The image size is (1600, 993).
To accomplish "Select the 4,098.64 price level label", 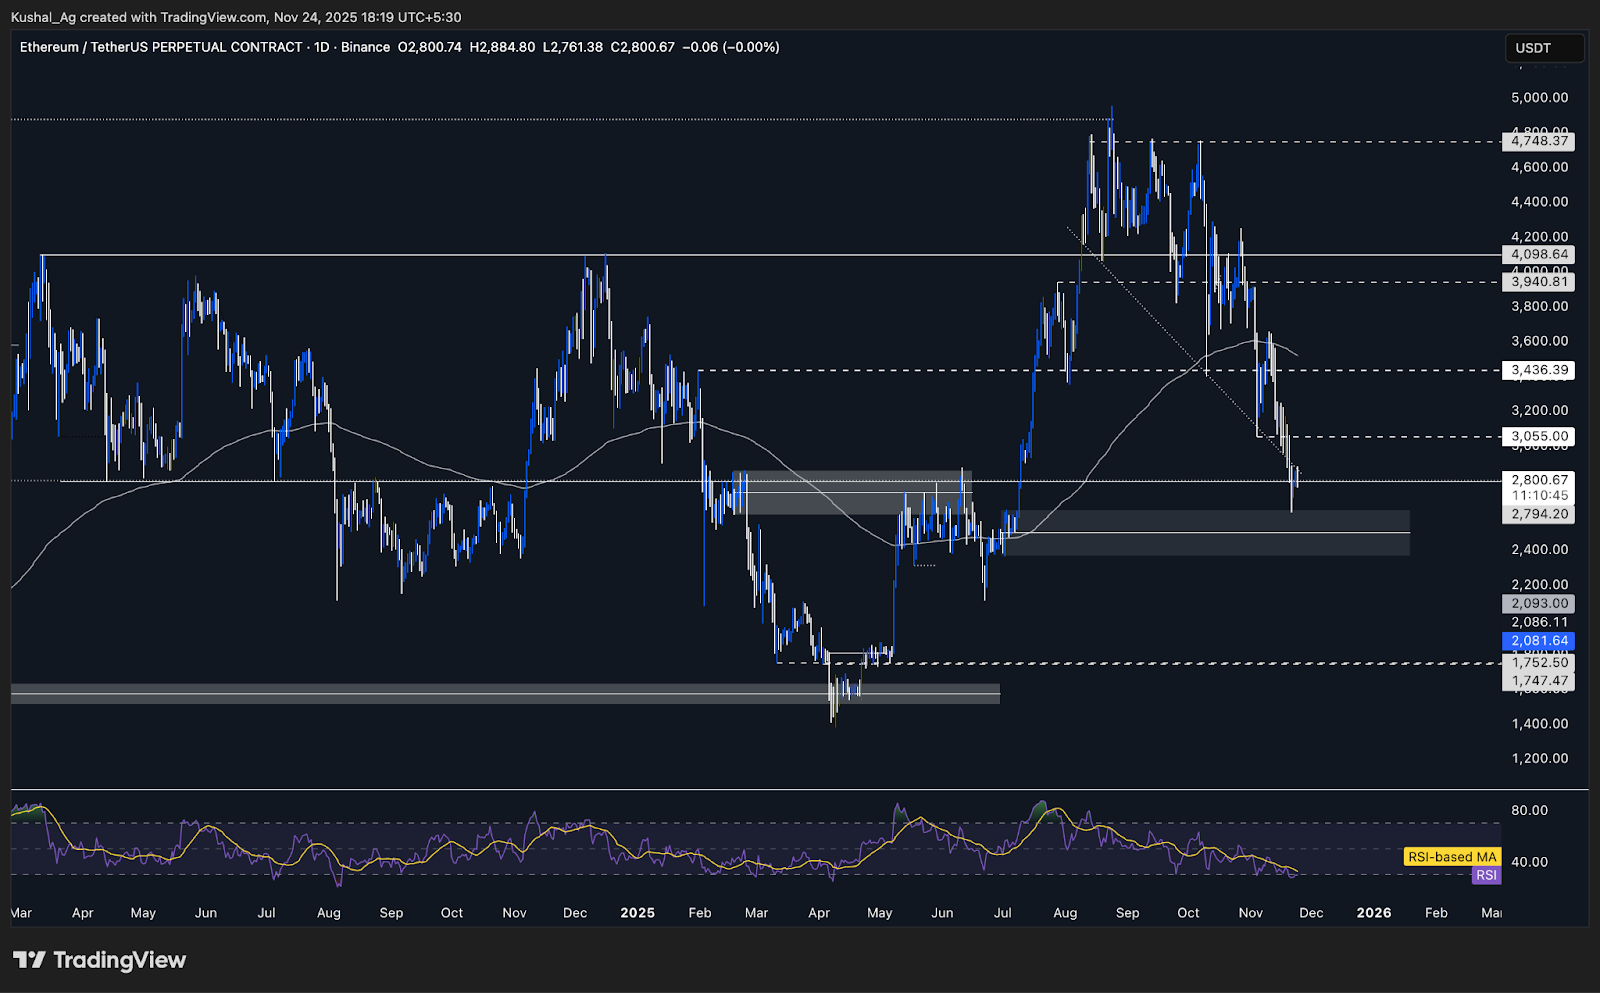I will click(1539, 255).
